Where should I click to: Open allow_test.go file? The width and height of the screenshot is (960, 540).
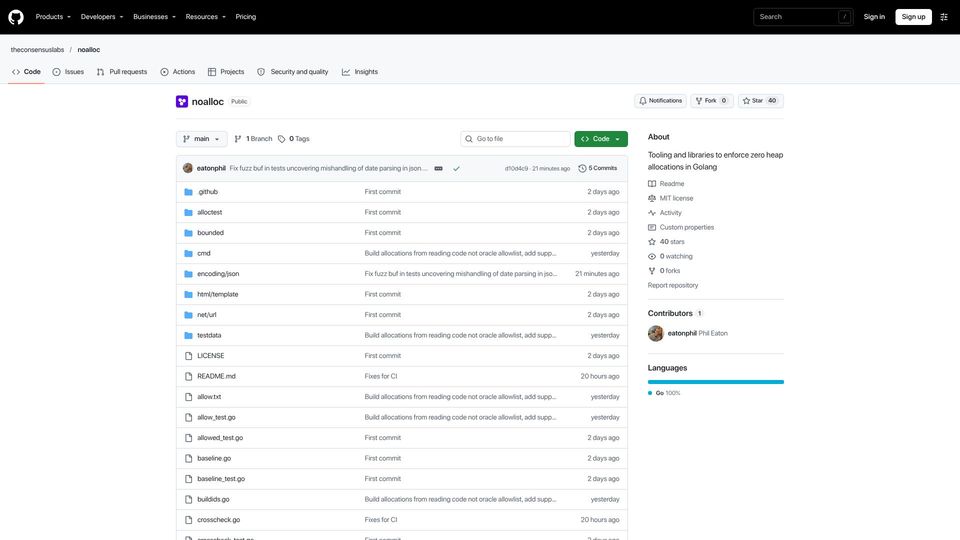click(216, 418)
